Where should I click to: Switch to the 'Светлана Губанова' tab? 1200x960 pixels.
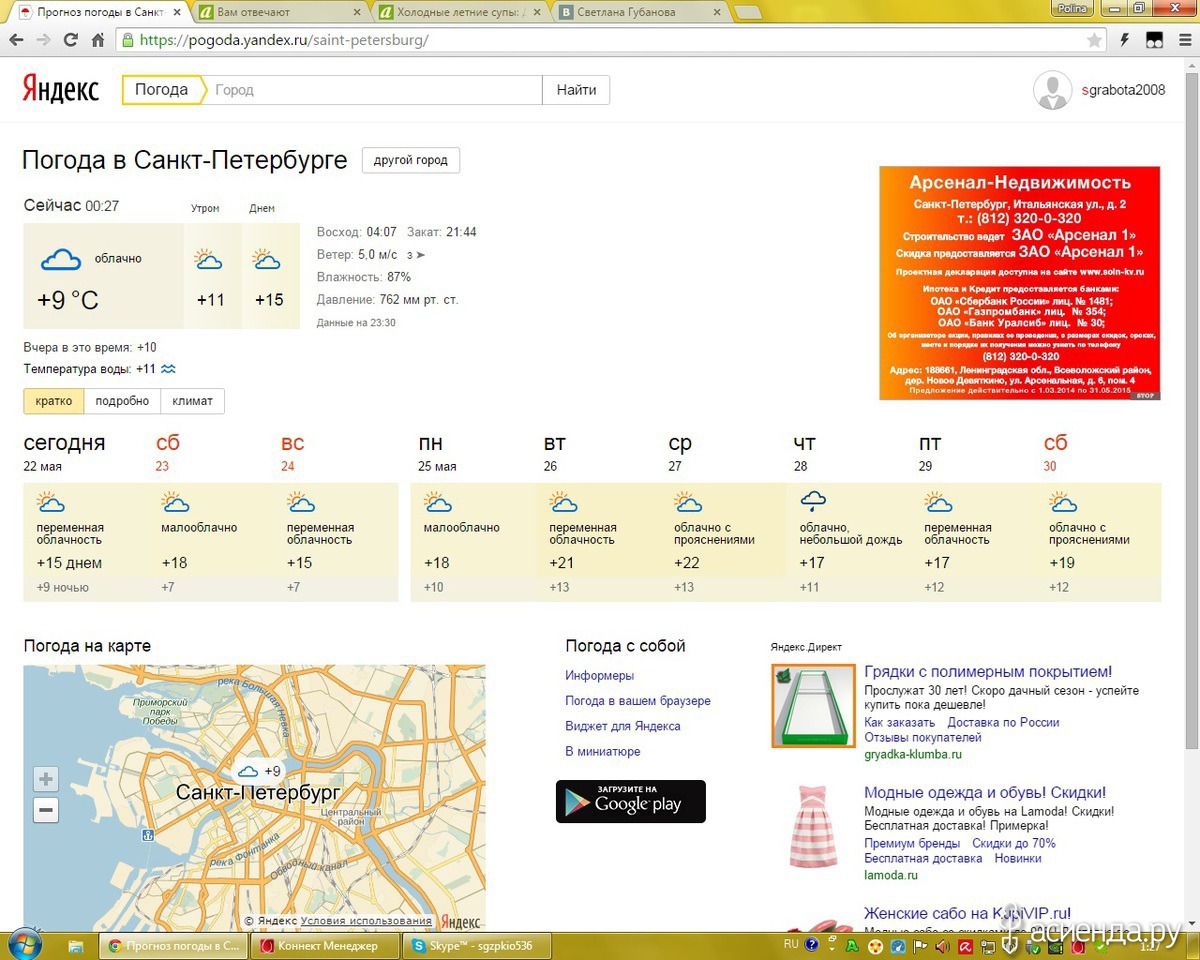coord(642,12)
